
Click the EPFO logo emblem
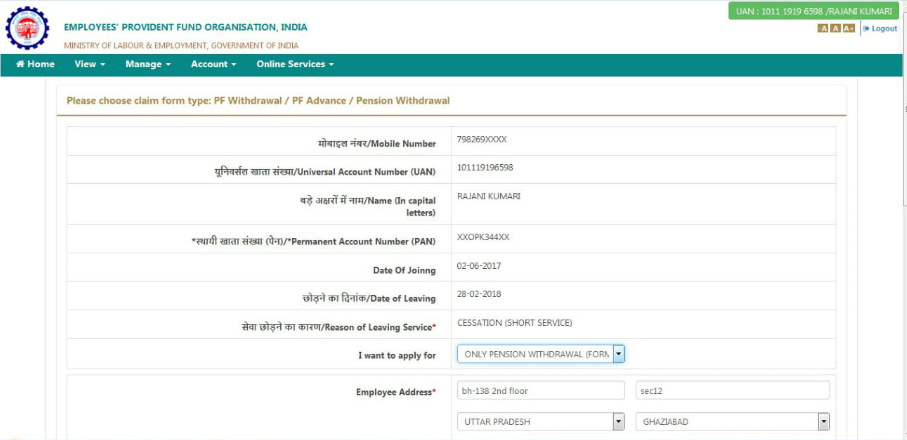tap(27, 29)
